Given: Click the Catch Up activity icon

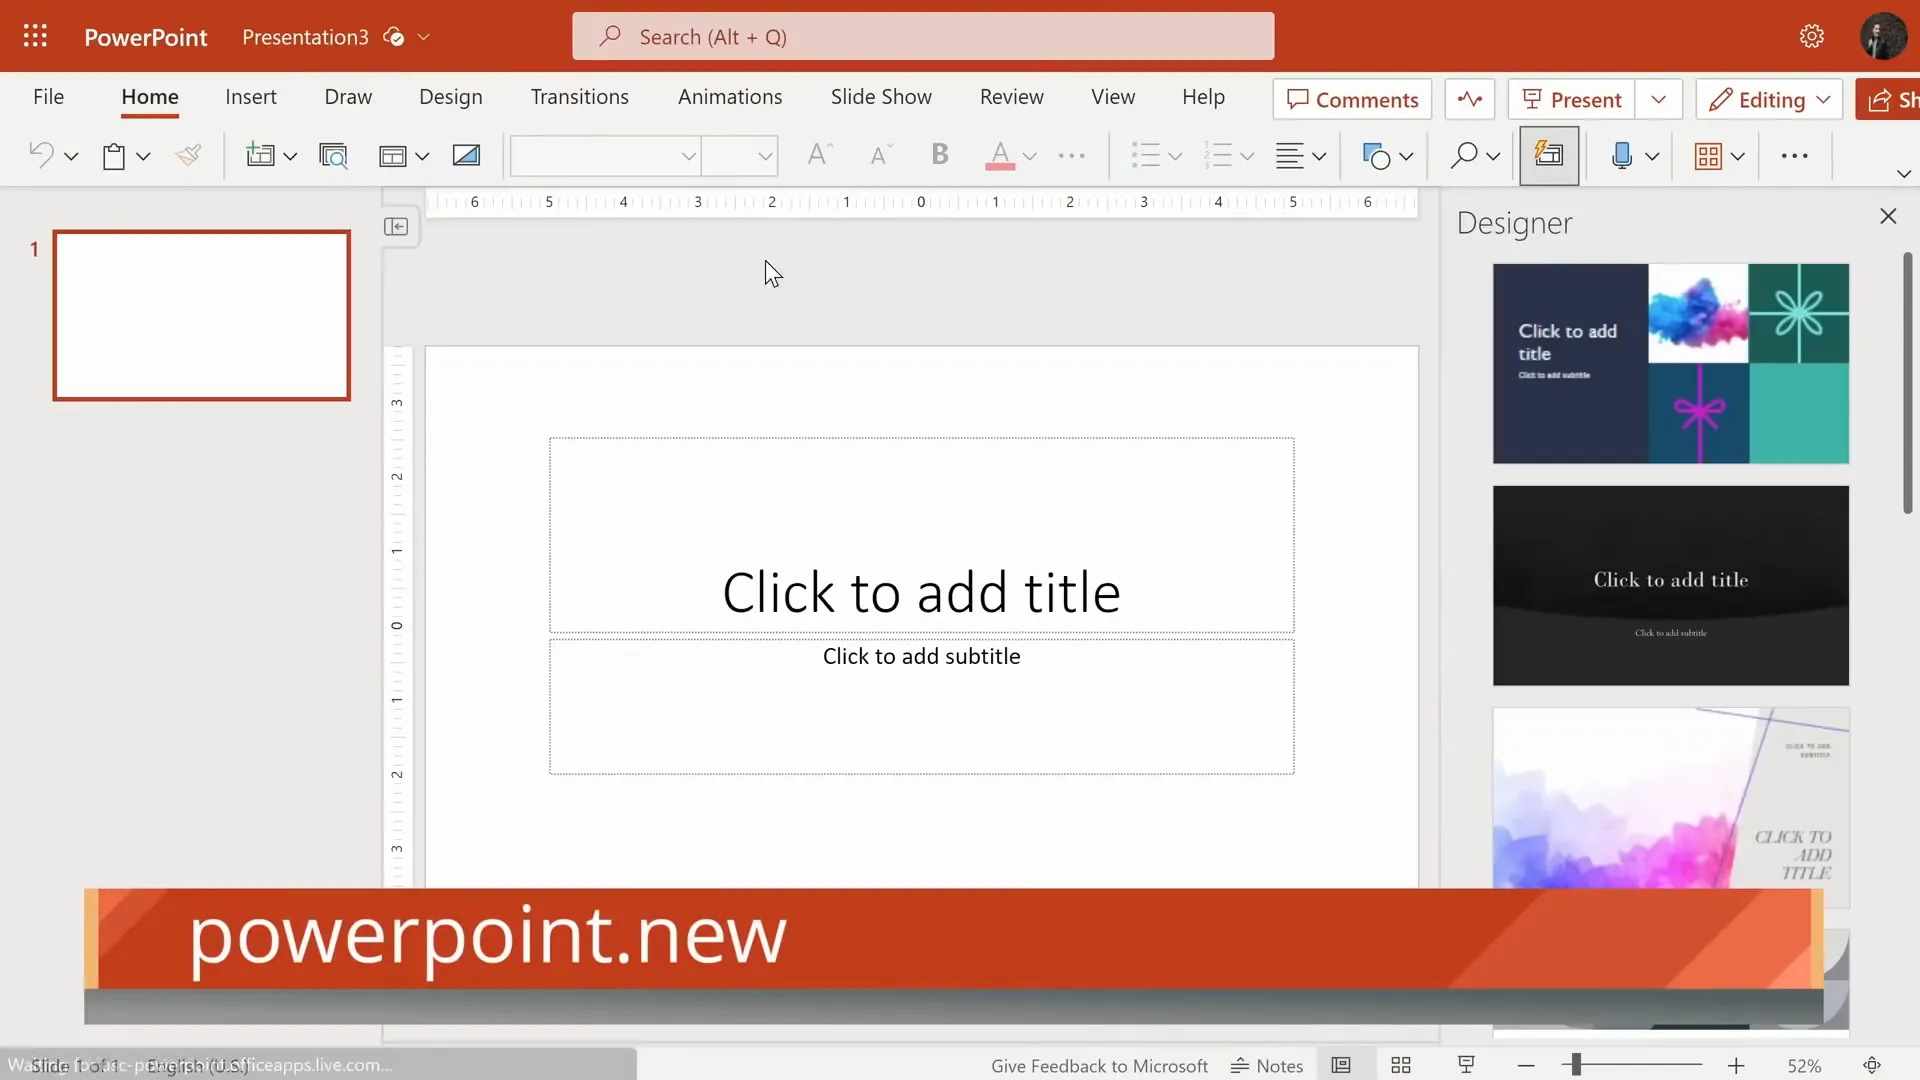Looking at the screenshot, I should point(1469,99).
